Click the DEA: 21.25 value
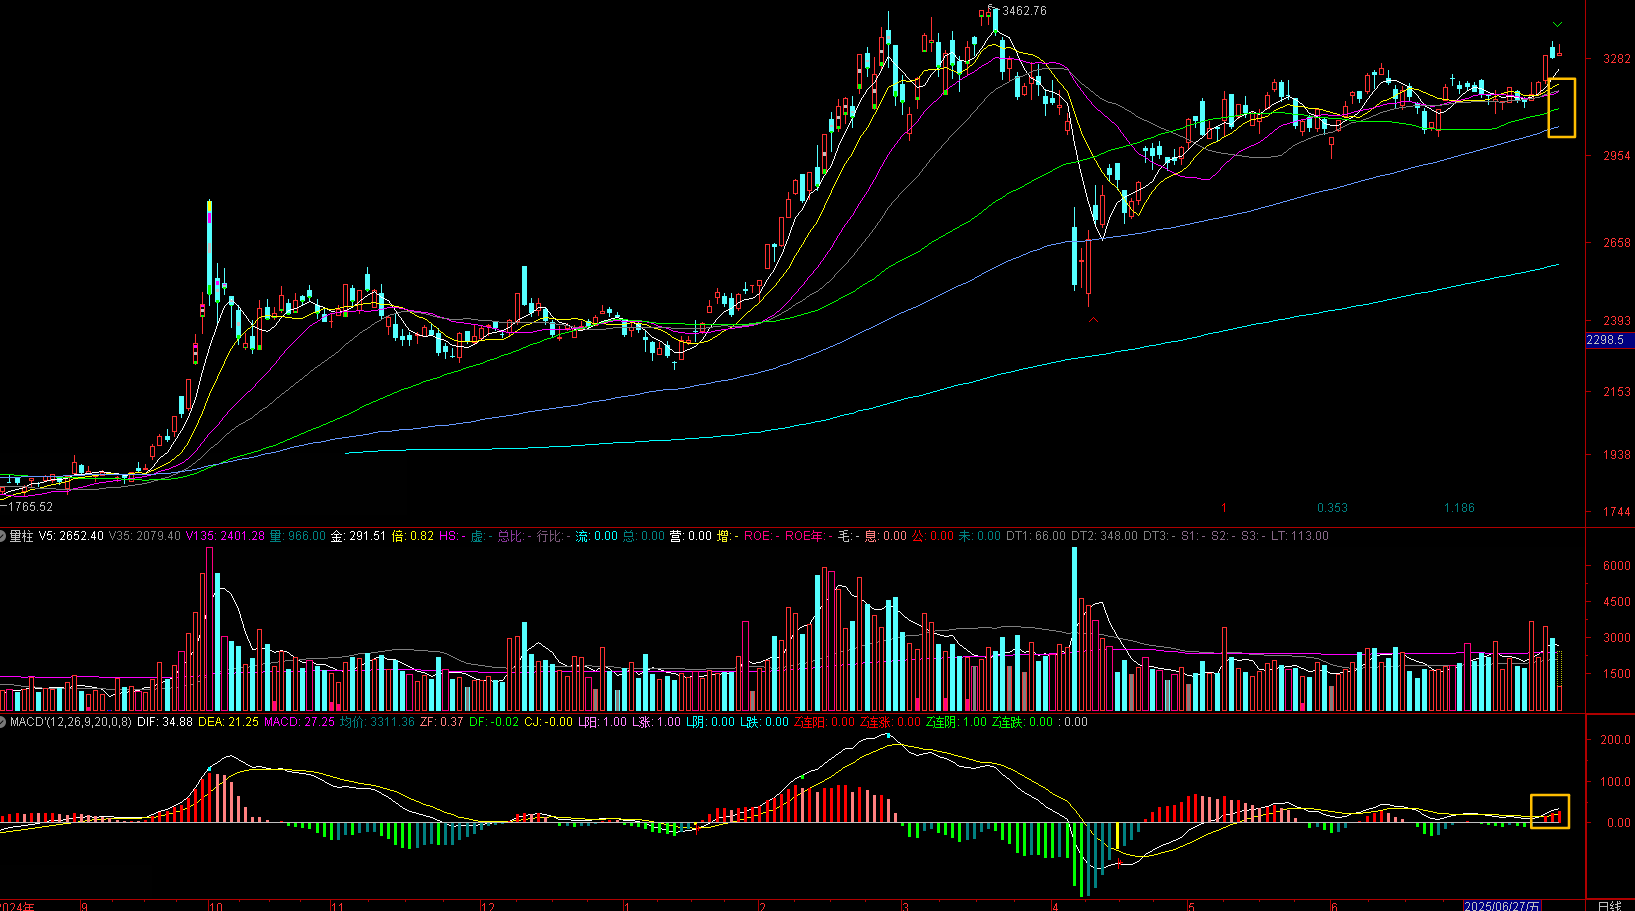Viewport: 1635px width, 911px height. tap(228, 722)
